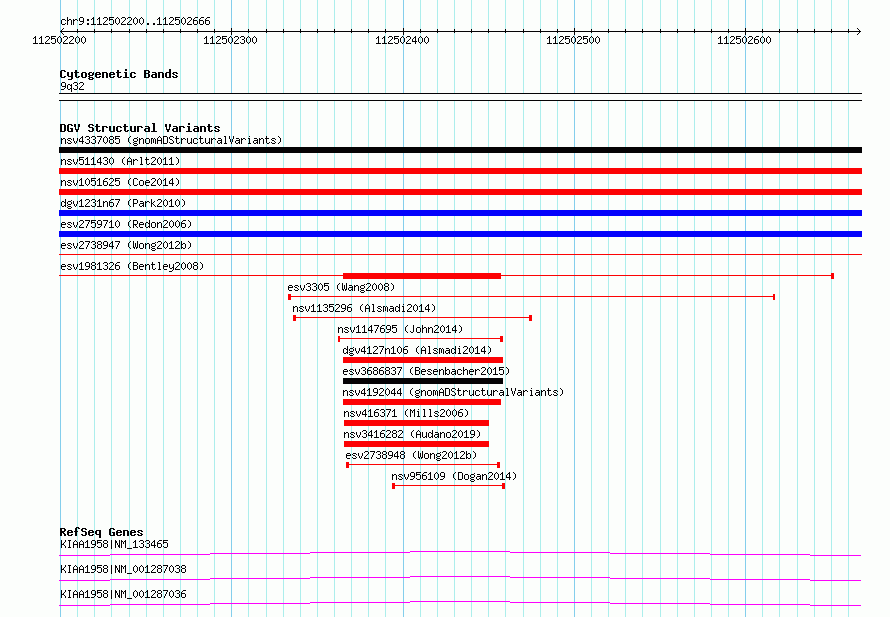Screen dimensions: 890x617
Task: Open variant label nsv4337085 (gnomADStructuralVariants)
Action: [171, 140]
